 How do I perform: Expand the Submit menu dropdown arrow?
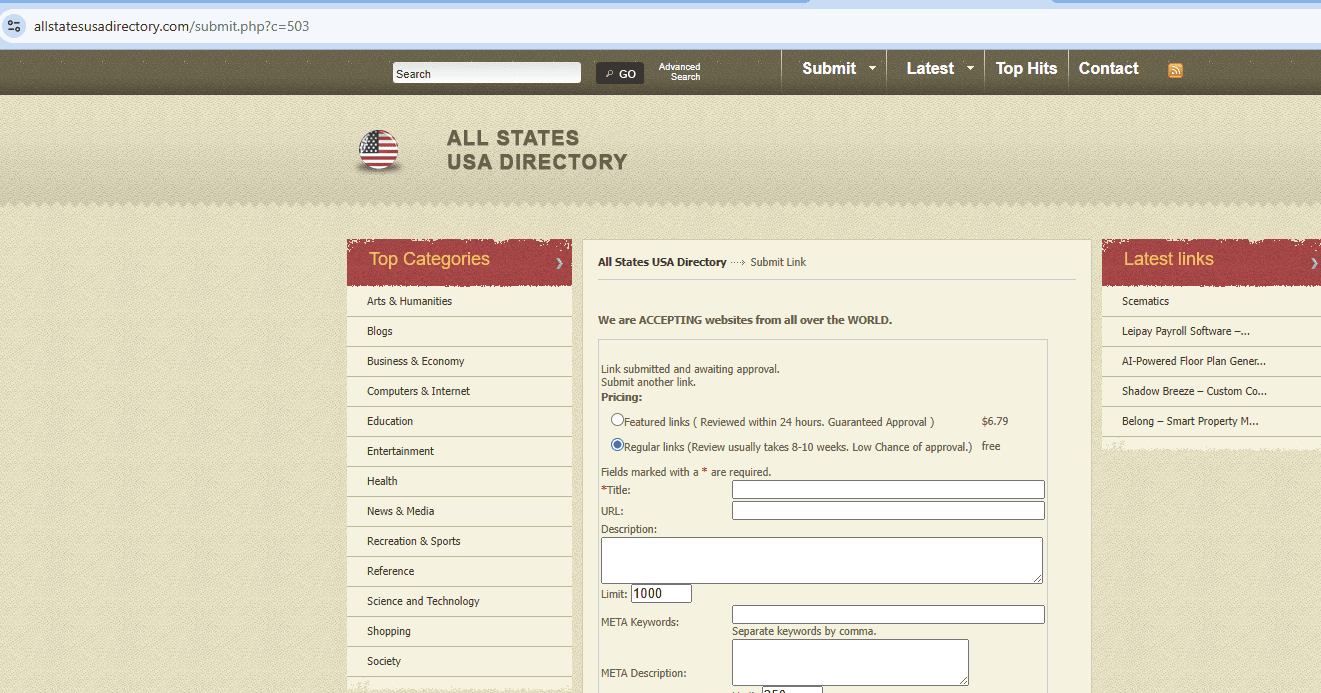[872, 69]
